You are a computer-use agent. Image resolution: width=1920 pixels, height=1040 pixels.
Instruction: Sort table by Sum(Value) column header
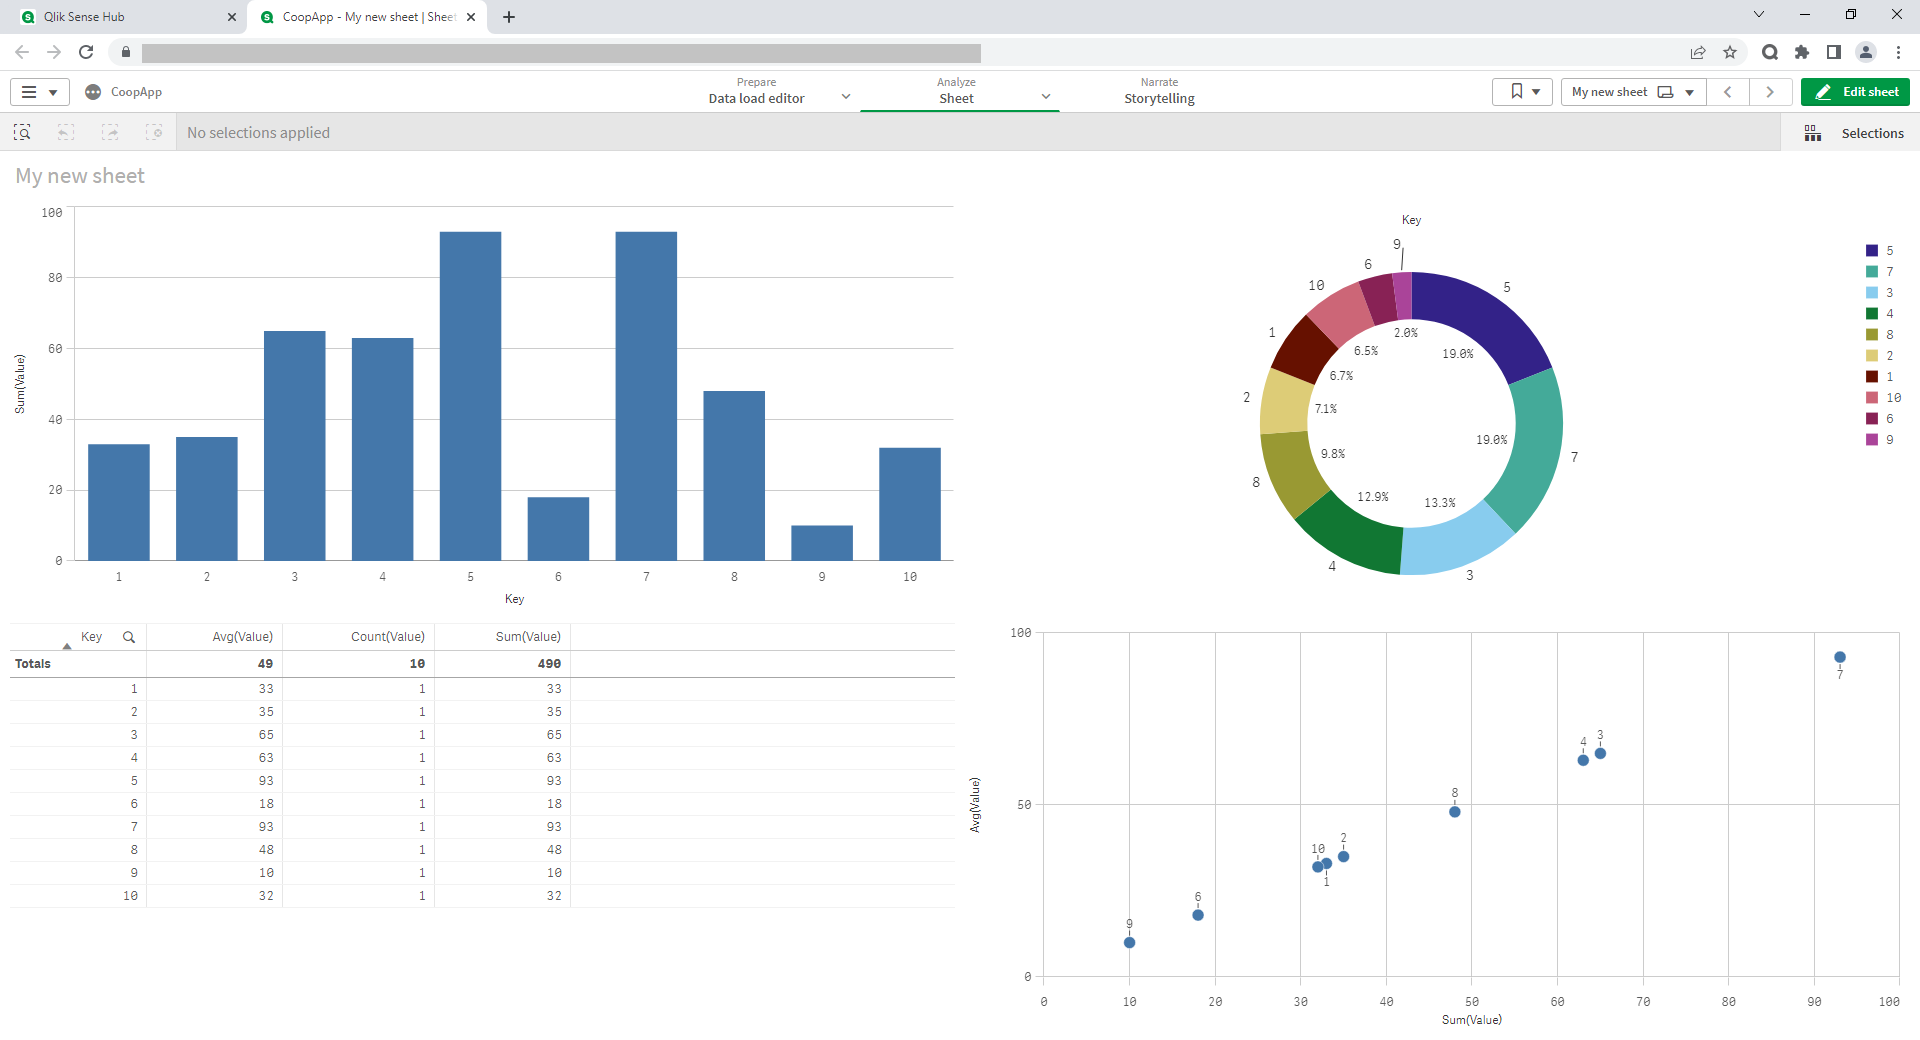click(x=528, y=637)
